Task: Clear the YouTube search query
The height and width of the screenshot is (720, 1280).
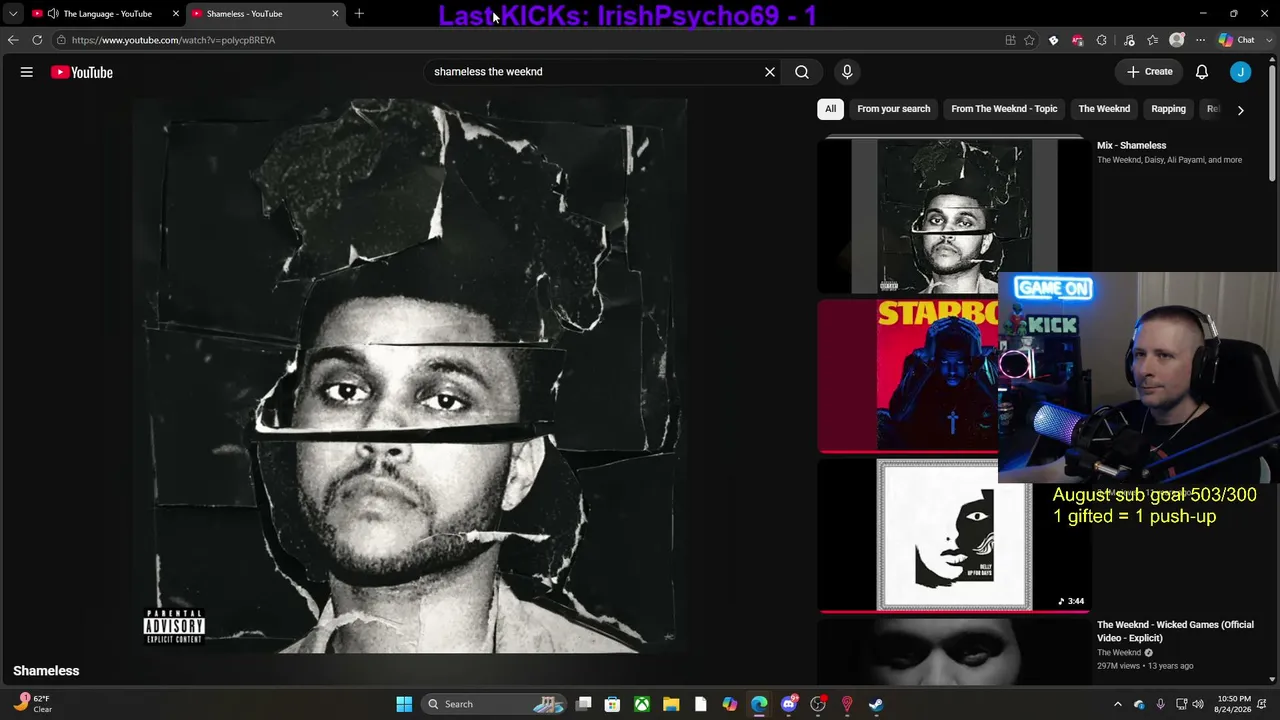Action: pos(770,72)
